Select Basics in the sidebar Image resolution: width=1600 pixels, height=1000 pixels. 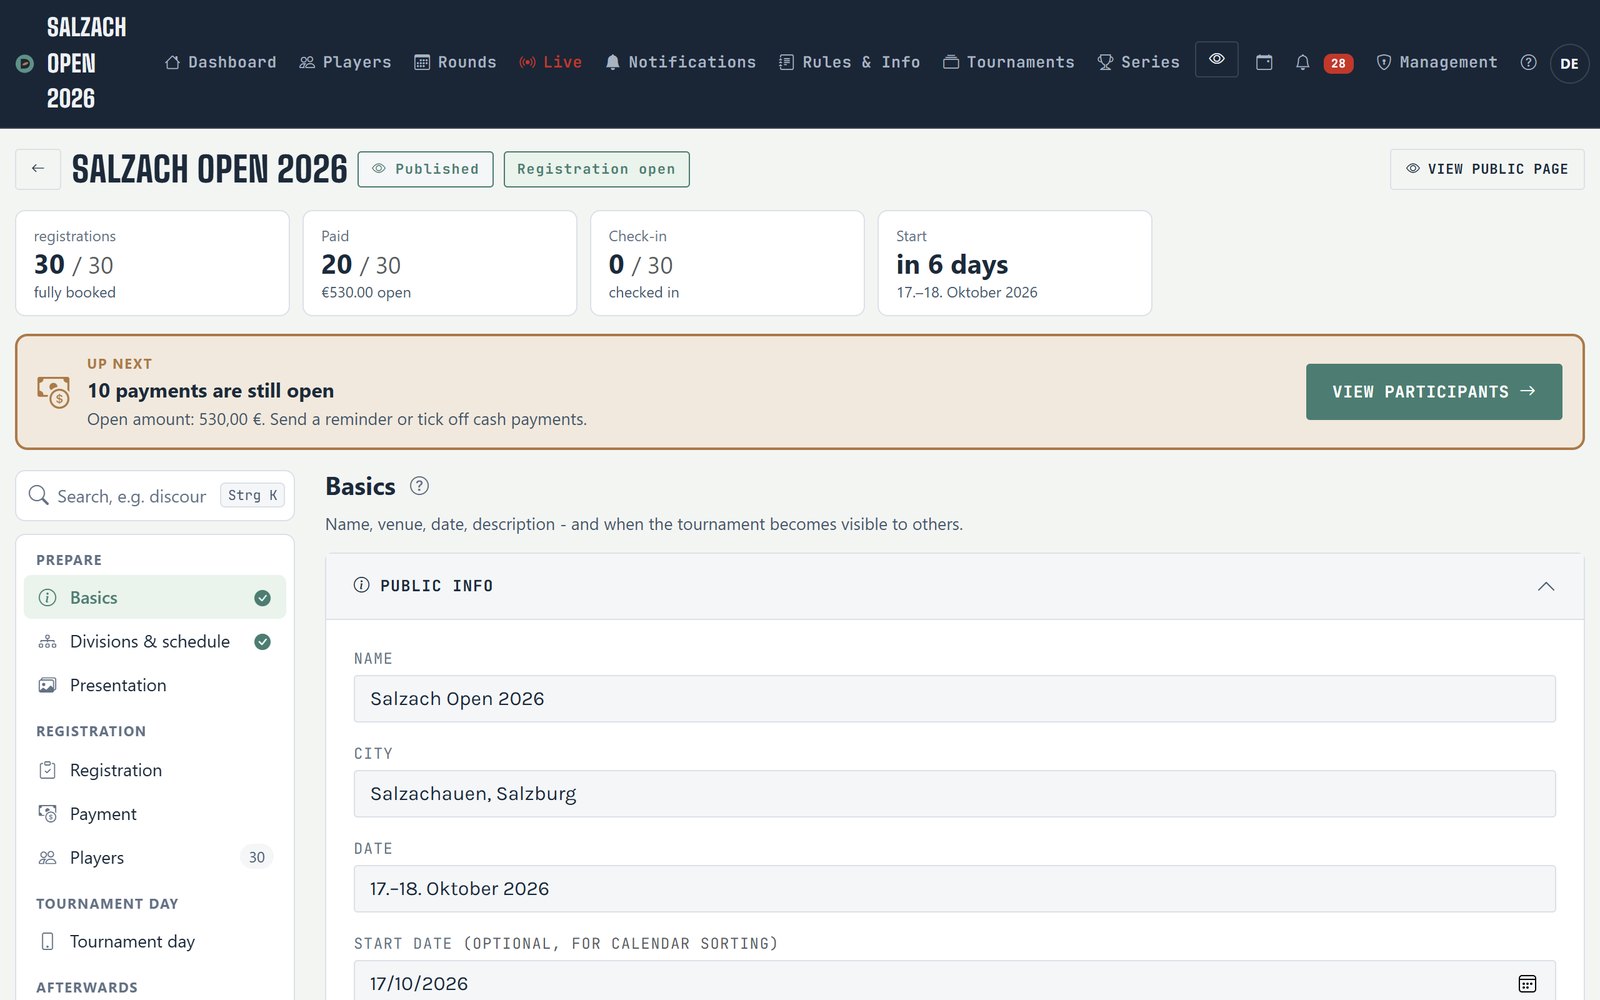click(155, 598)
